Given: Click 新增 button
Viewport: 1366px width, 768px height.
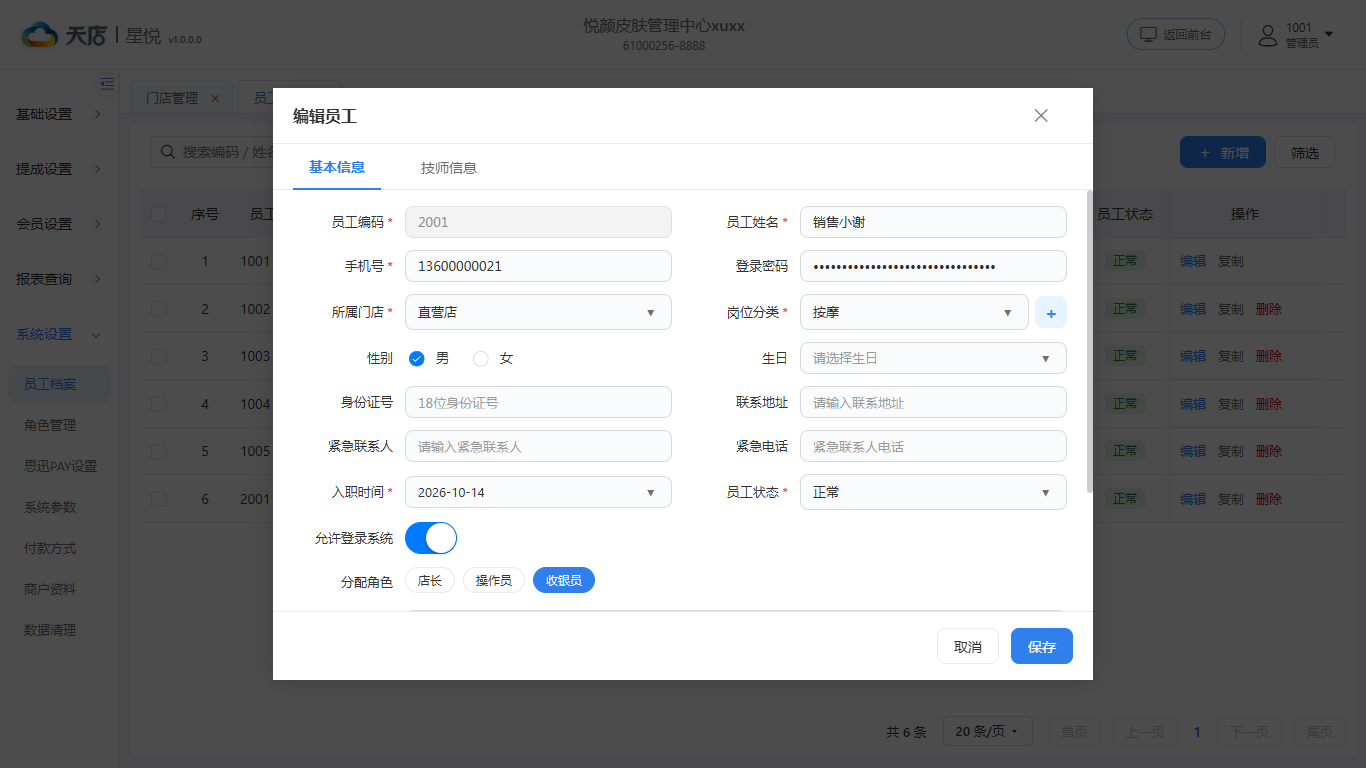Looking at the screenshot, I should pos(1223,152).
